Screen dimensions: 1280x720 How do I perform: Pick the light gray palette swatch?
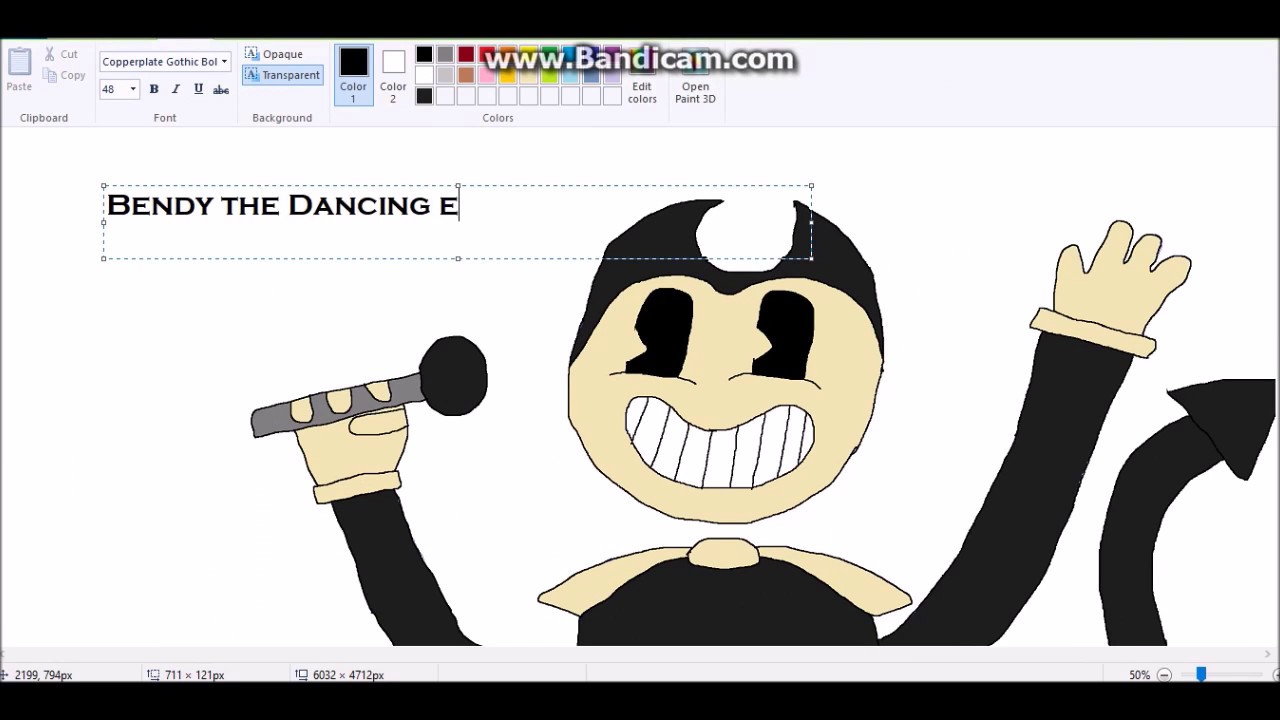(445, 75)
